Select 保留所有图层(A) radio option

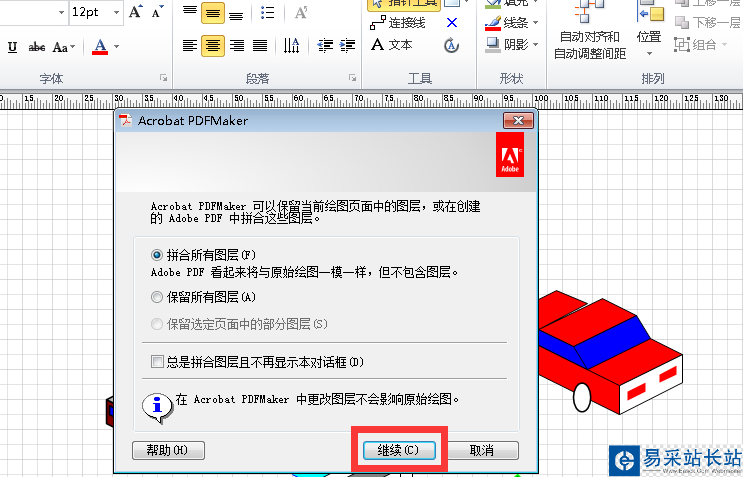click(x=156, y=297)
